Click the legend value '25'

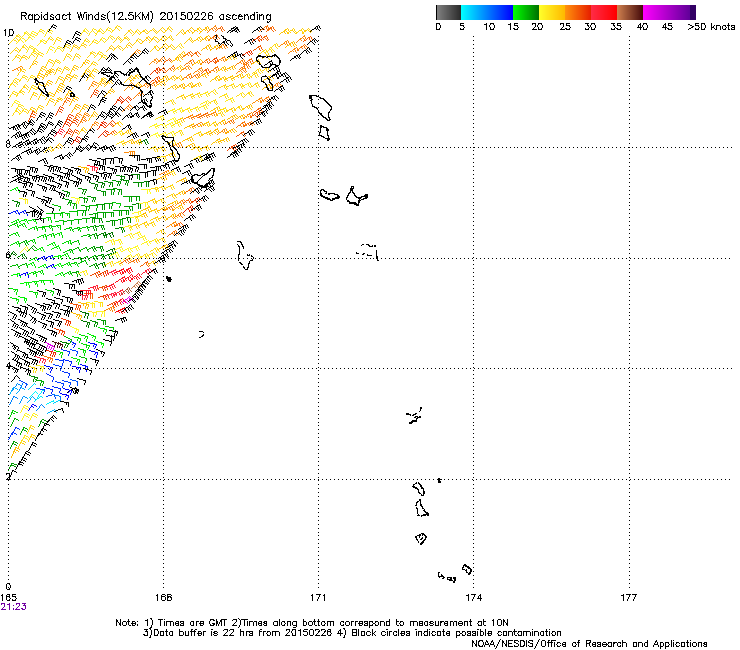coord(565,27)
